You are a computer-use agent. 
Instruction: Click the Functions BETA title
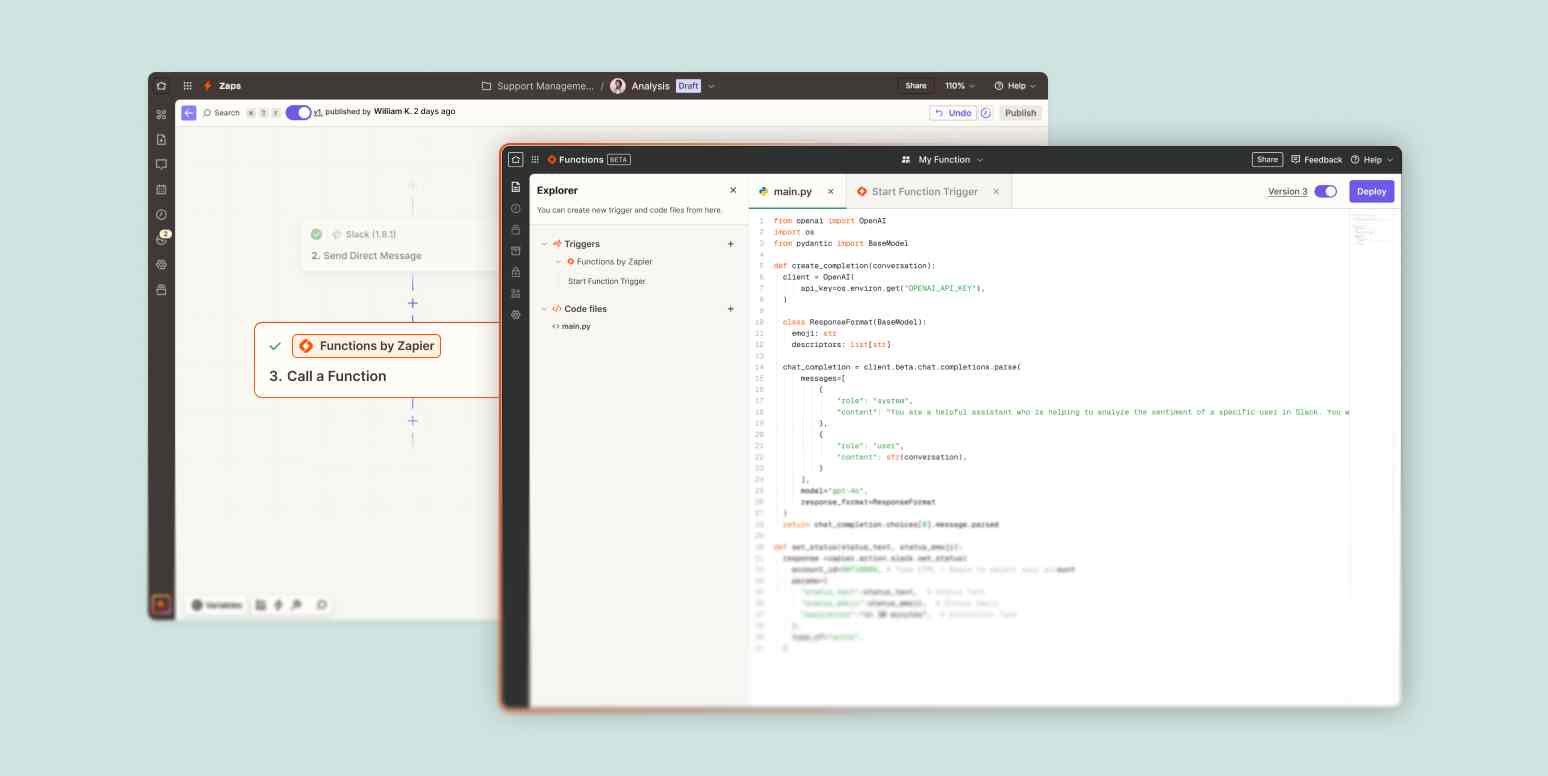pyautogui.click(x=589, y=160)
